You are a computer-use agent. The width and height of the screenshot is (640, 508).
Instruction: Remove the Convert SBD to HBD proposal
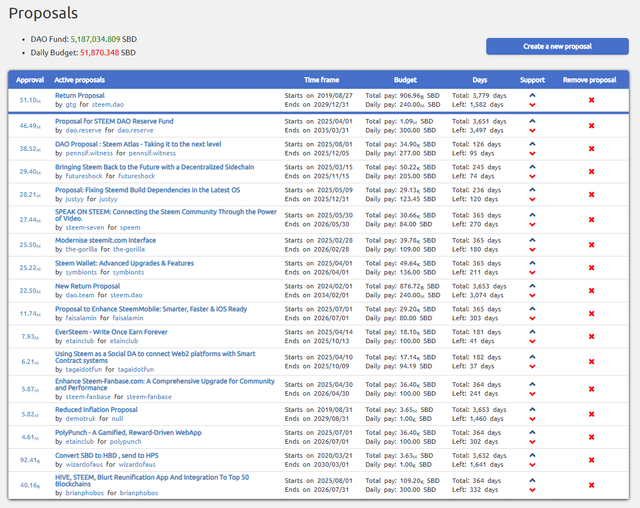click(591, 460)
